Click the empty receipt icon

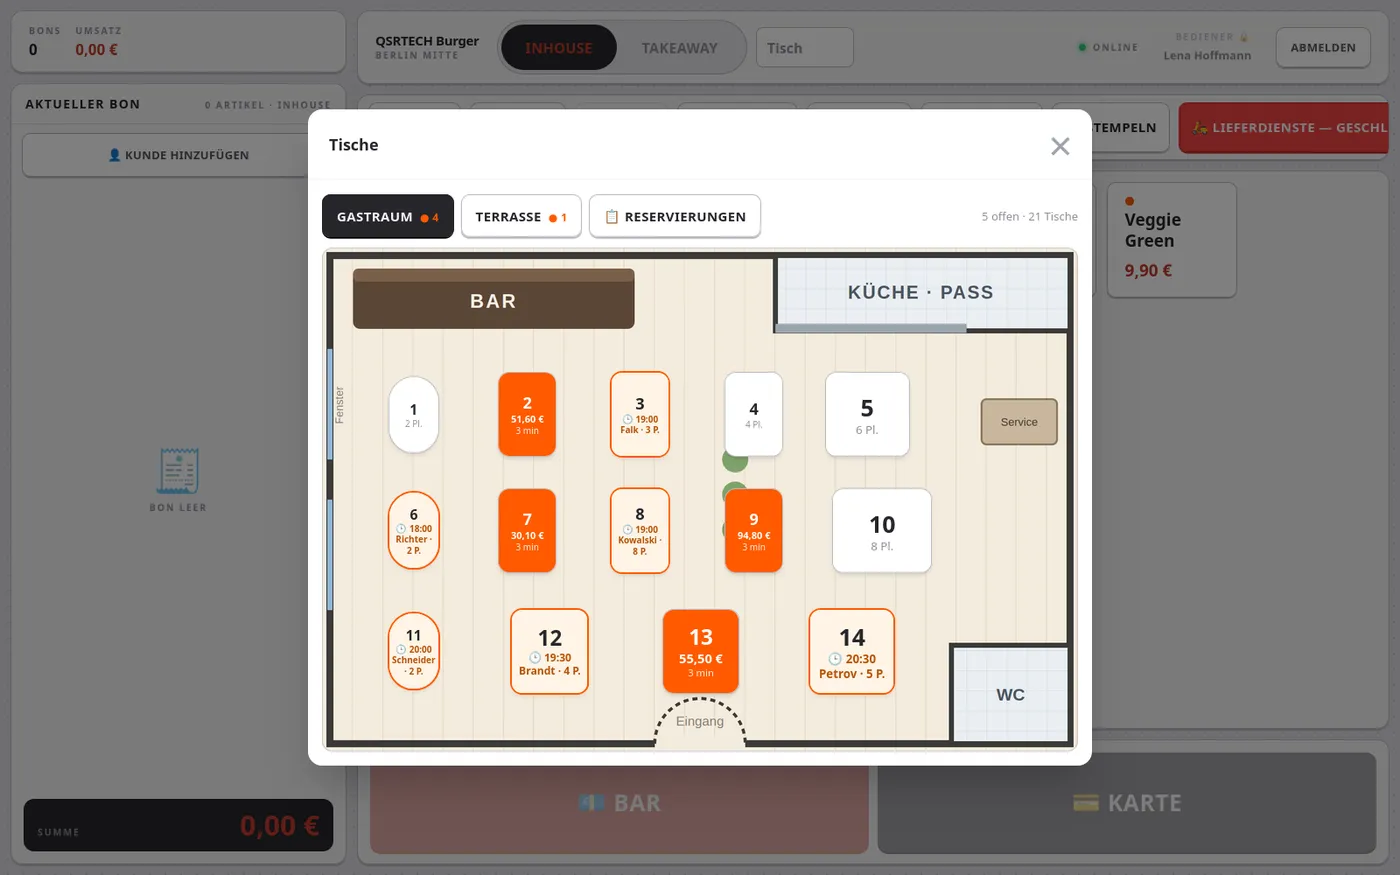click(x=178, y=471)
